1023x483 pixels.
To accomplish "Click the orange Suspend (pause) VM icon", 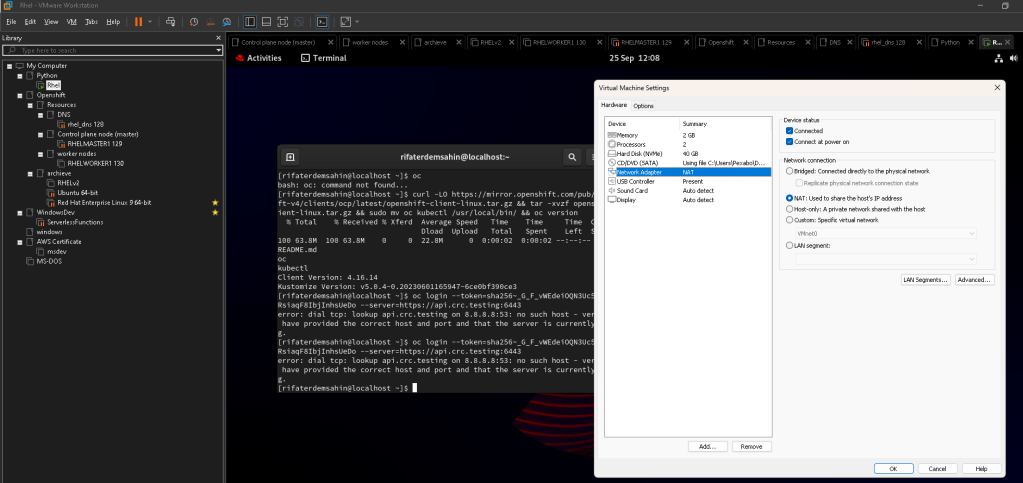I will (x=138, y=22).
